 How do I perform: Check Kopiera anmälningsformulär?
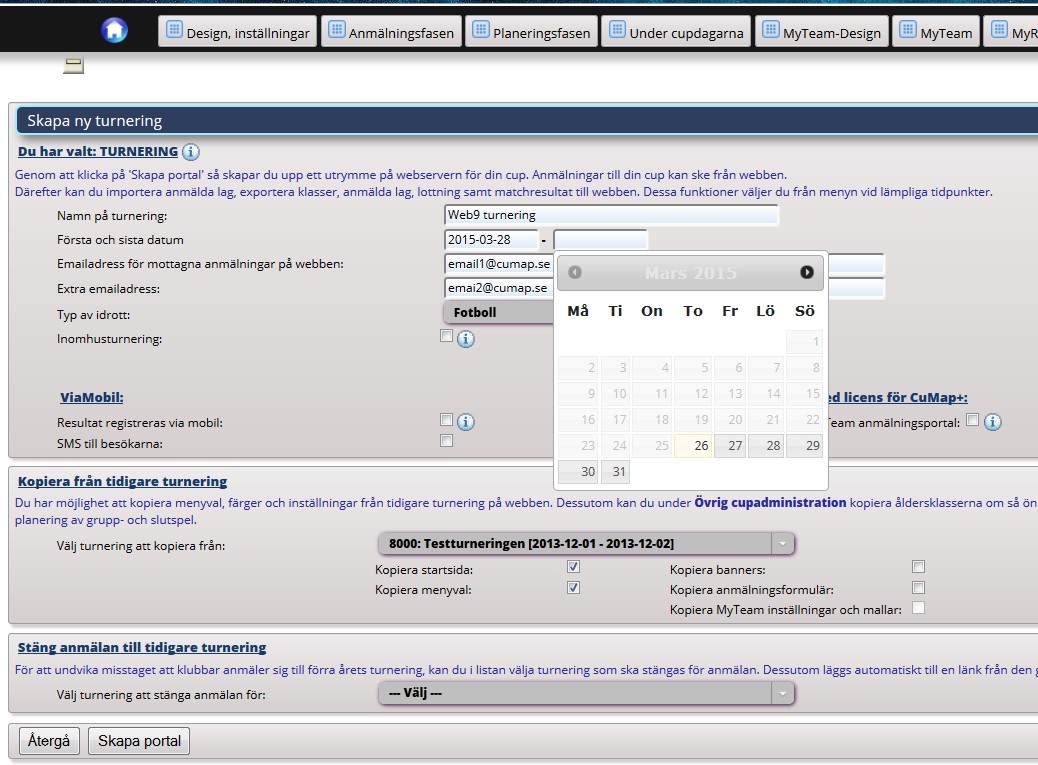click(x=918, y=588)
